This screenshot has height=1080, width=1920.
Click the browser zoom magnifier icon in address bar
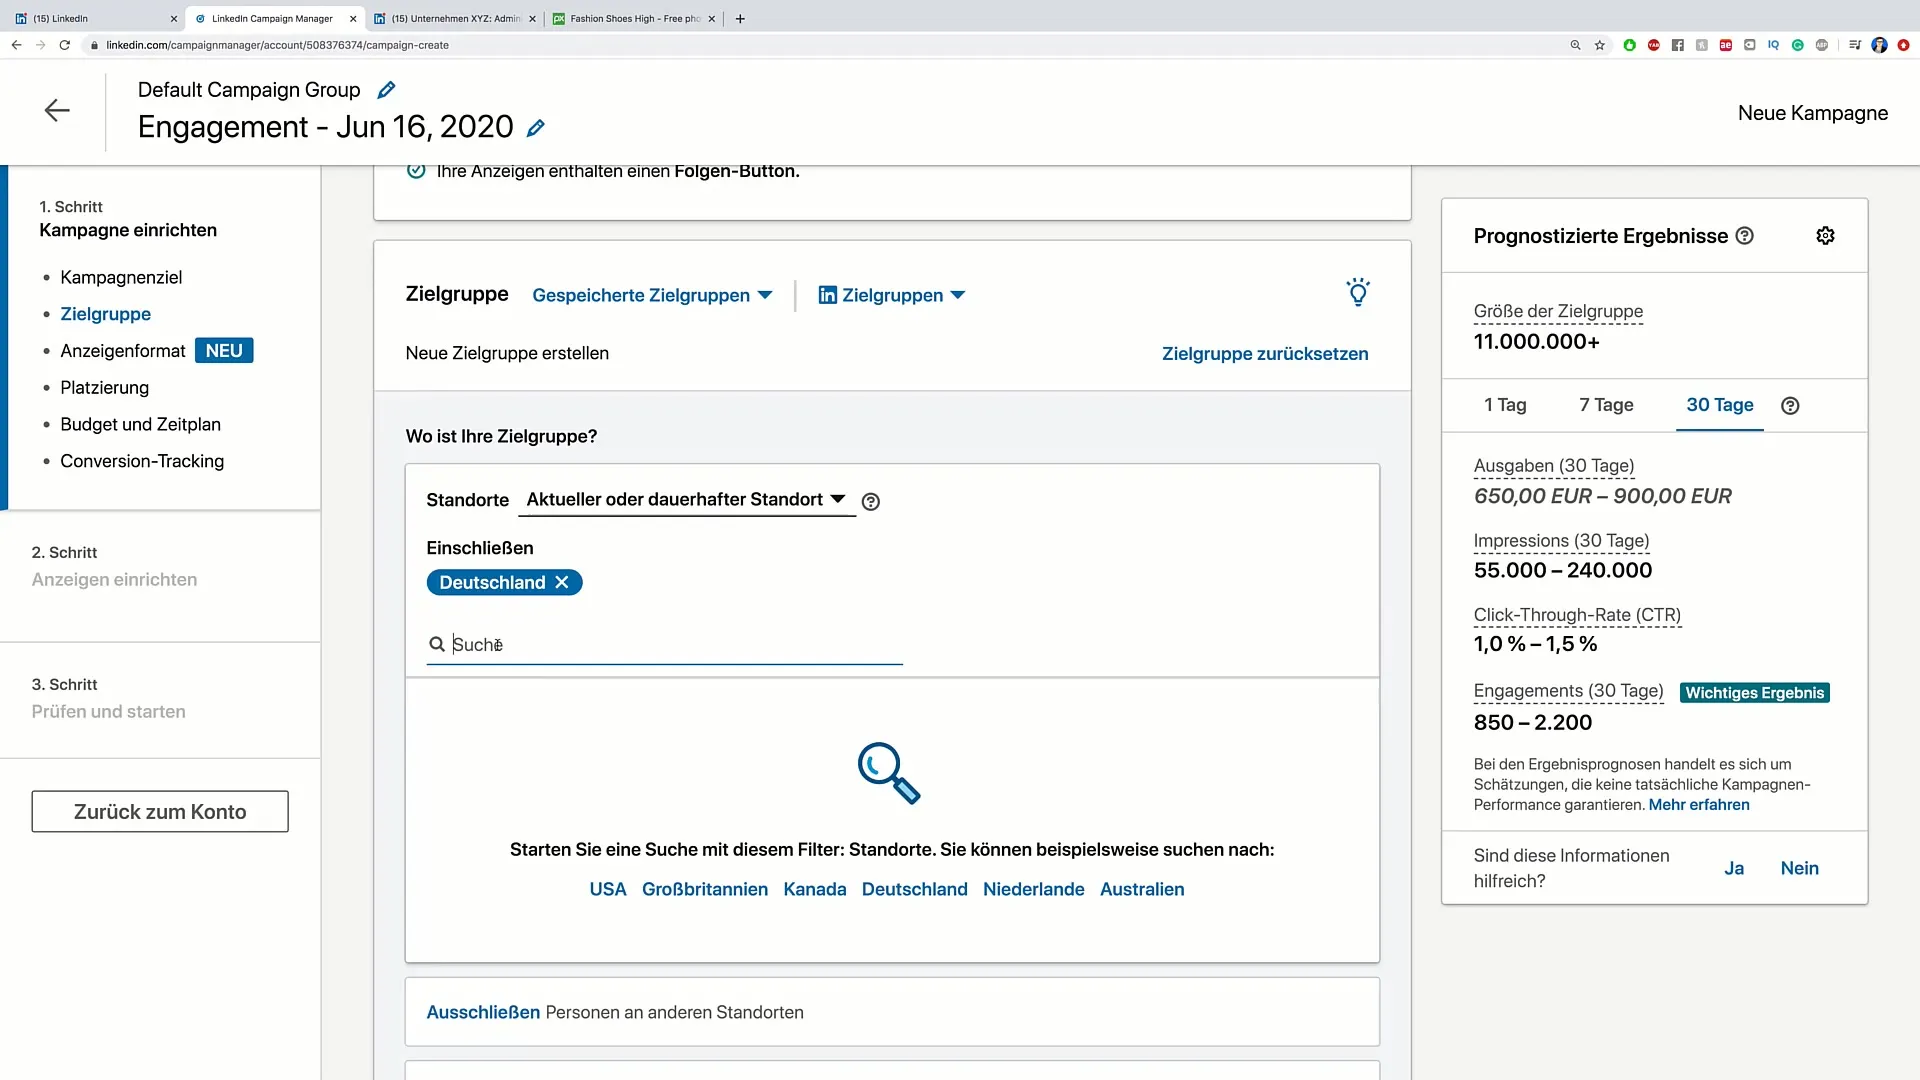click(x=1575, y=45)
